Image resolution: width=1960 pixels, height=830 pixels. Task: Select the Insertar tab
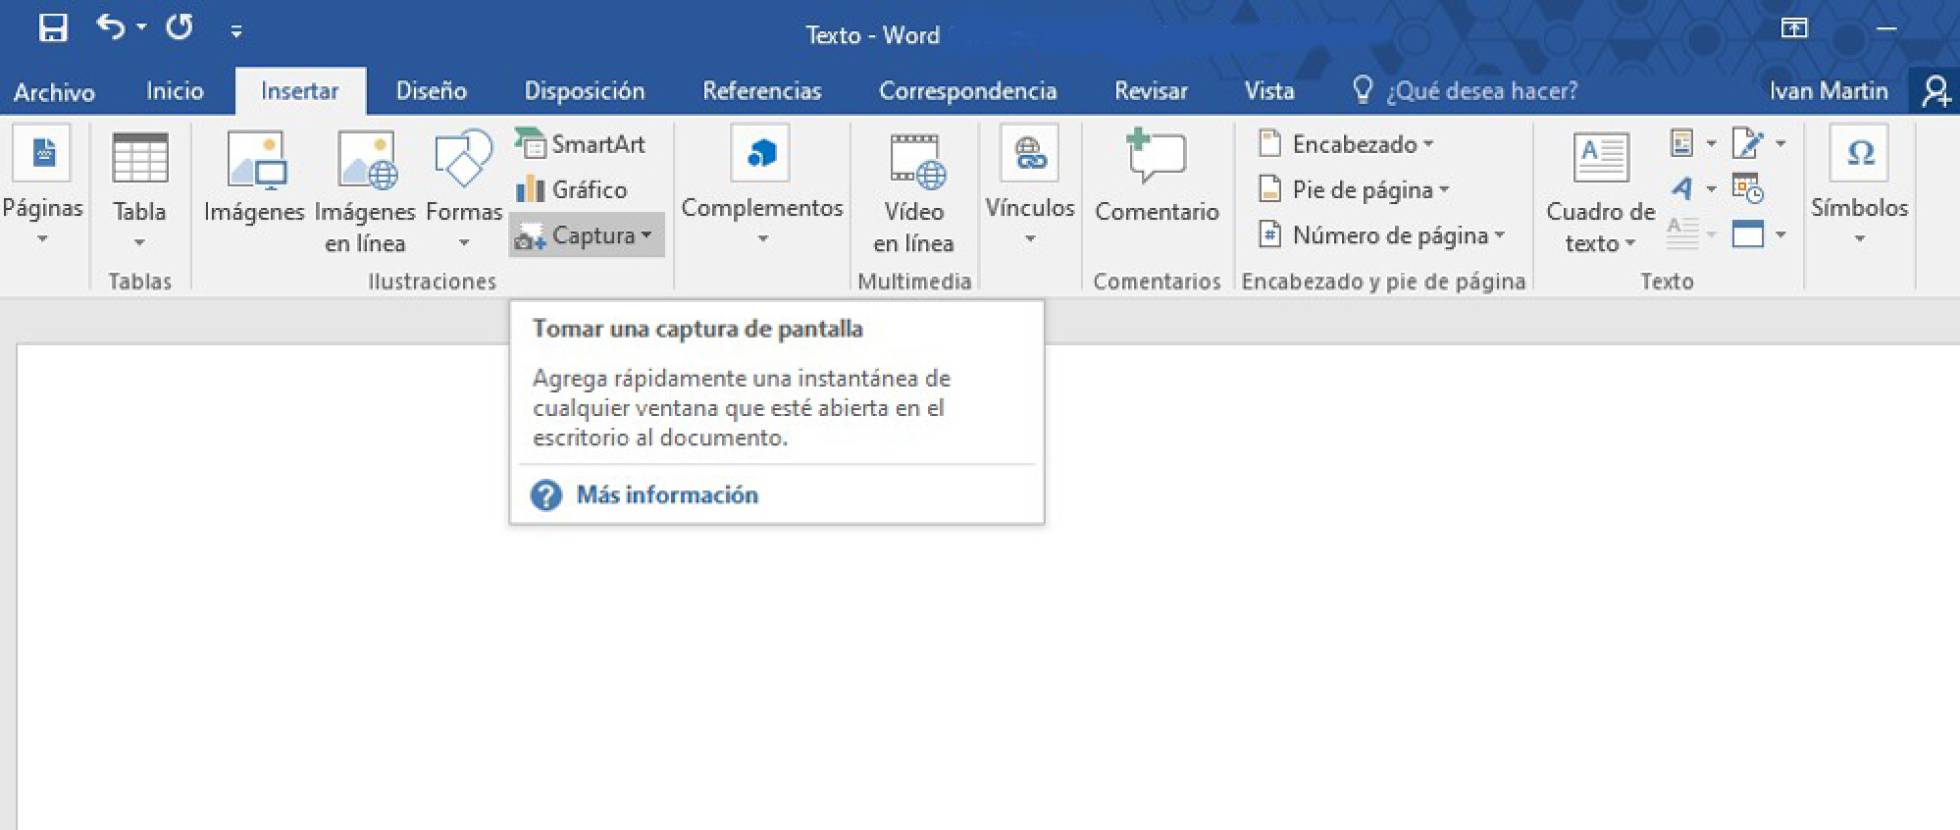click(300, 91)
